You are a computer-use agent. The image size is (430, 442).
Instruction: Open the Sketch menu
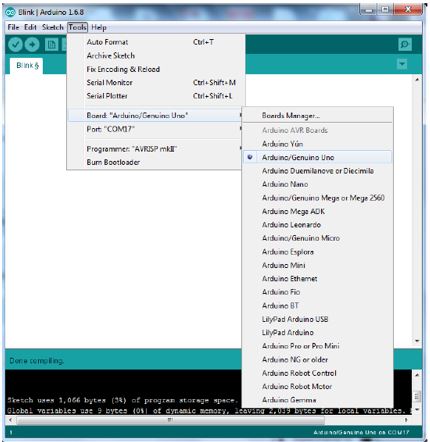[53, 27]
